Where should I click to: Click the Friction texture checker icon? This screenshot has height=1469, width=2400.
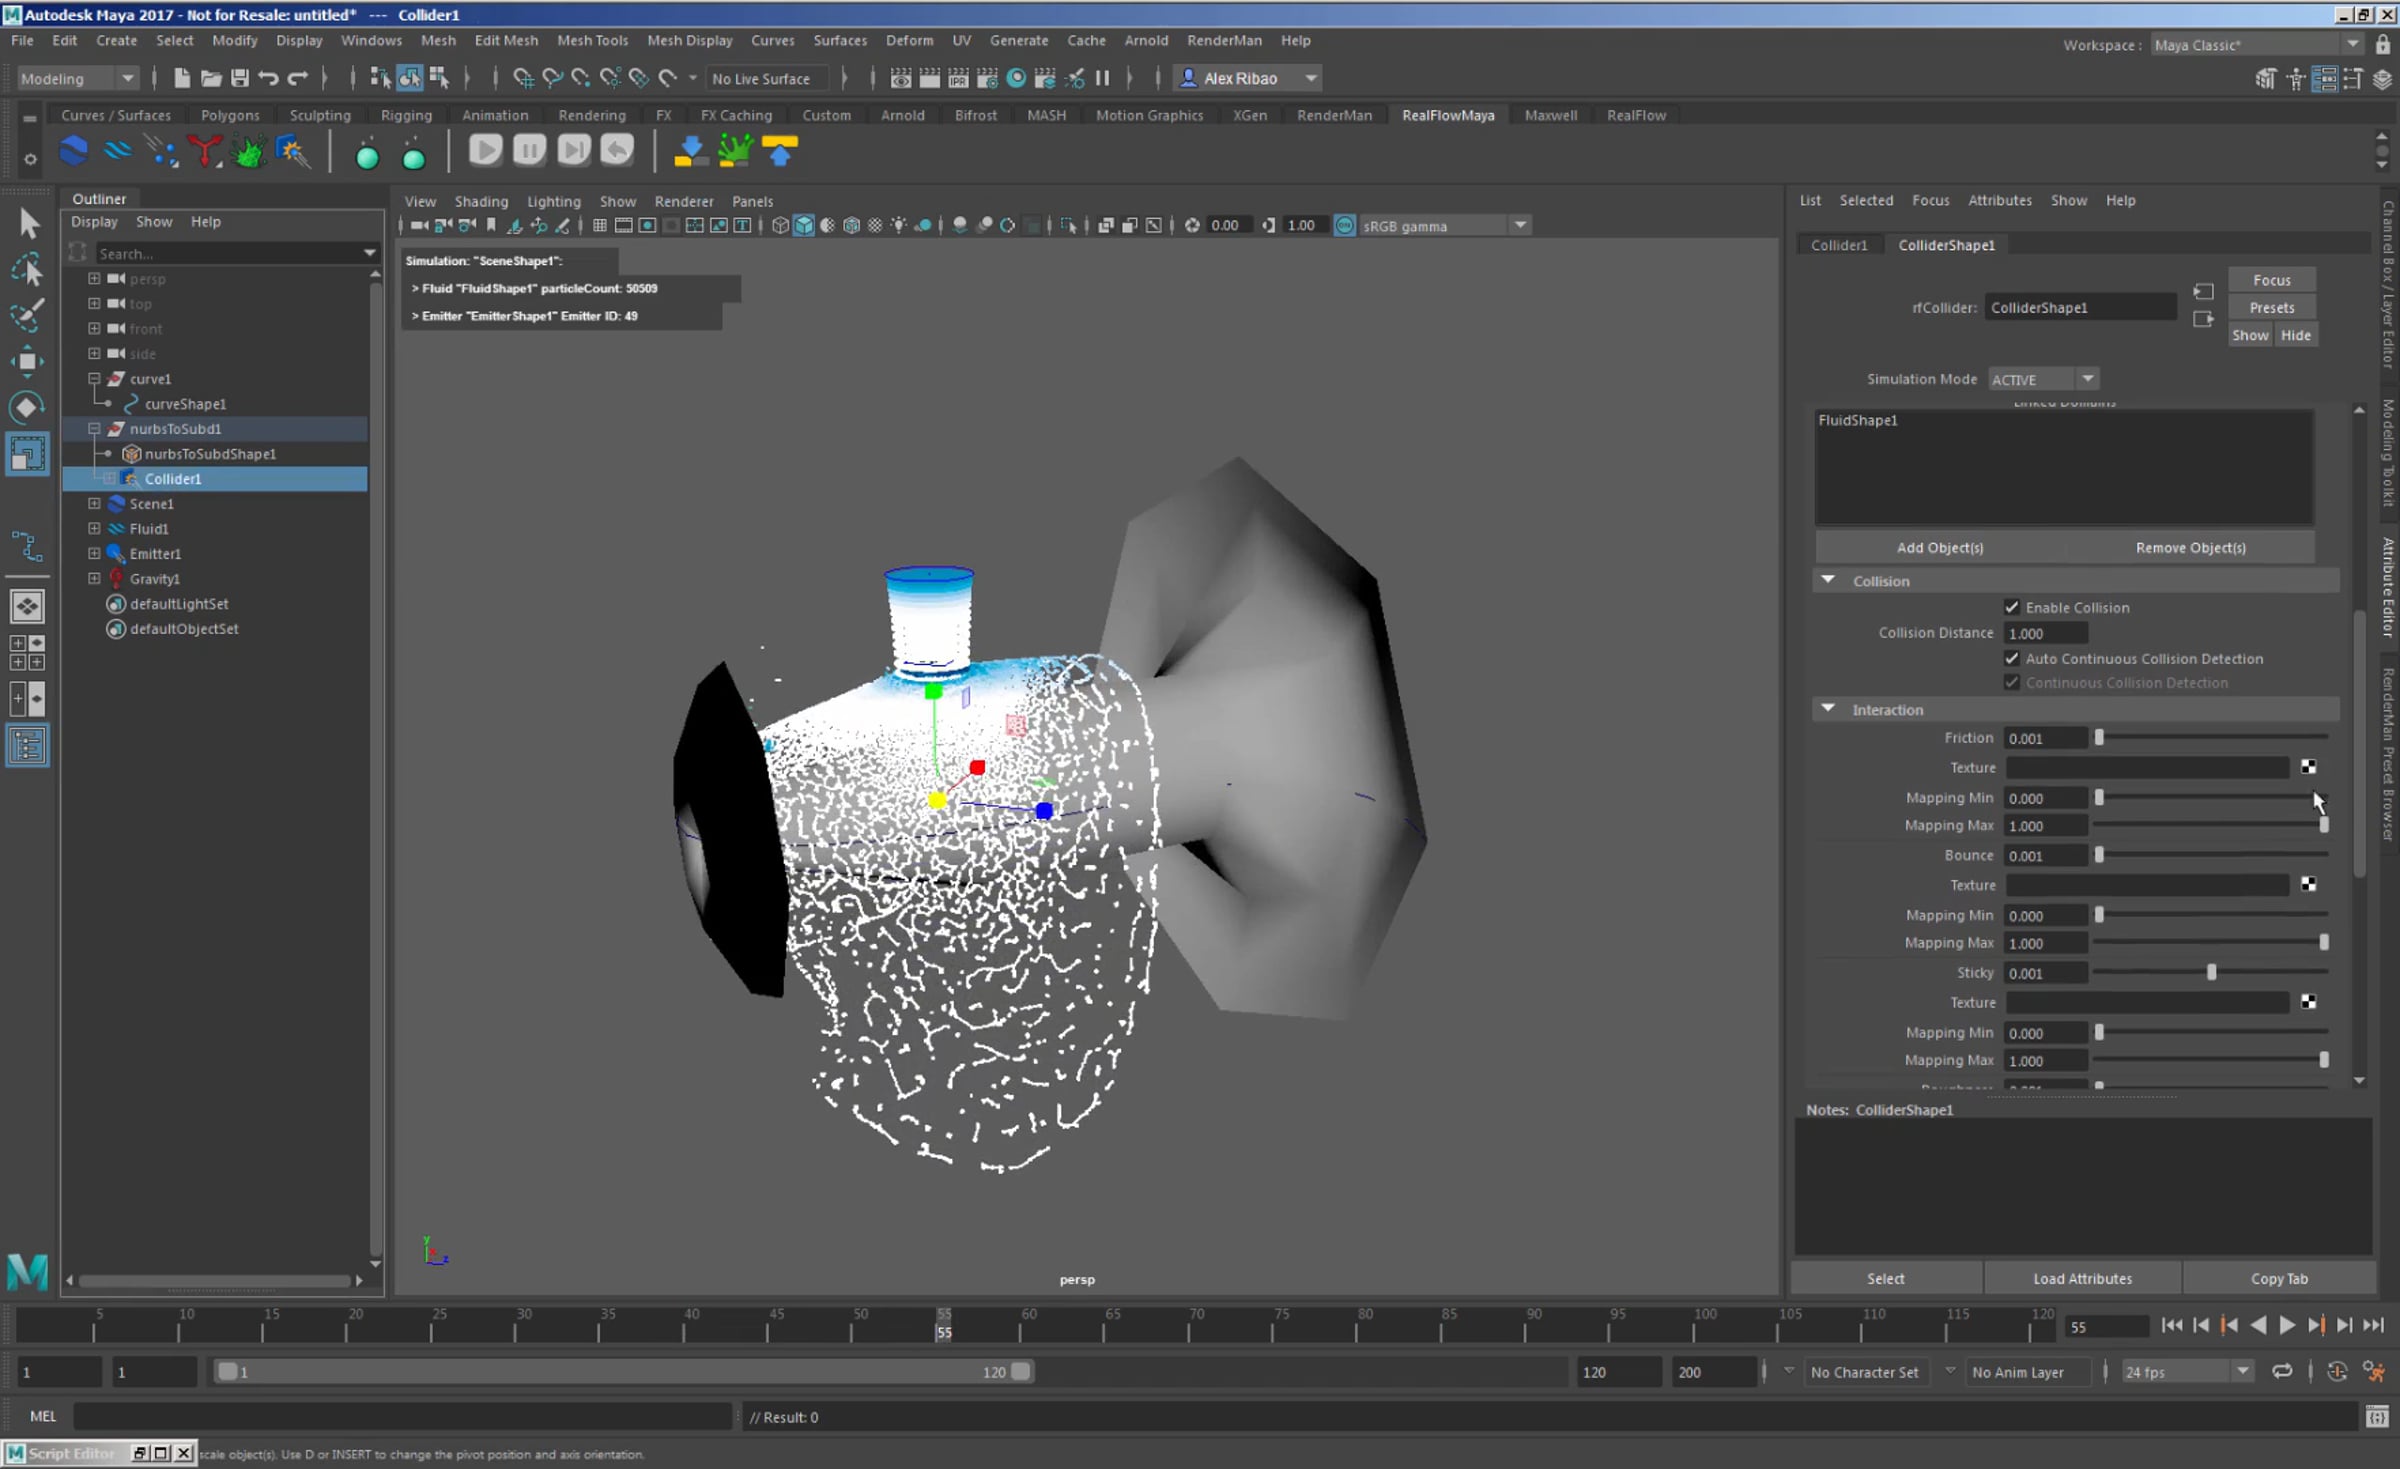pos(2308,767)
